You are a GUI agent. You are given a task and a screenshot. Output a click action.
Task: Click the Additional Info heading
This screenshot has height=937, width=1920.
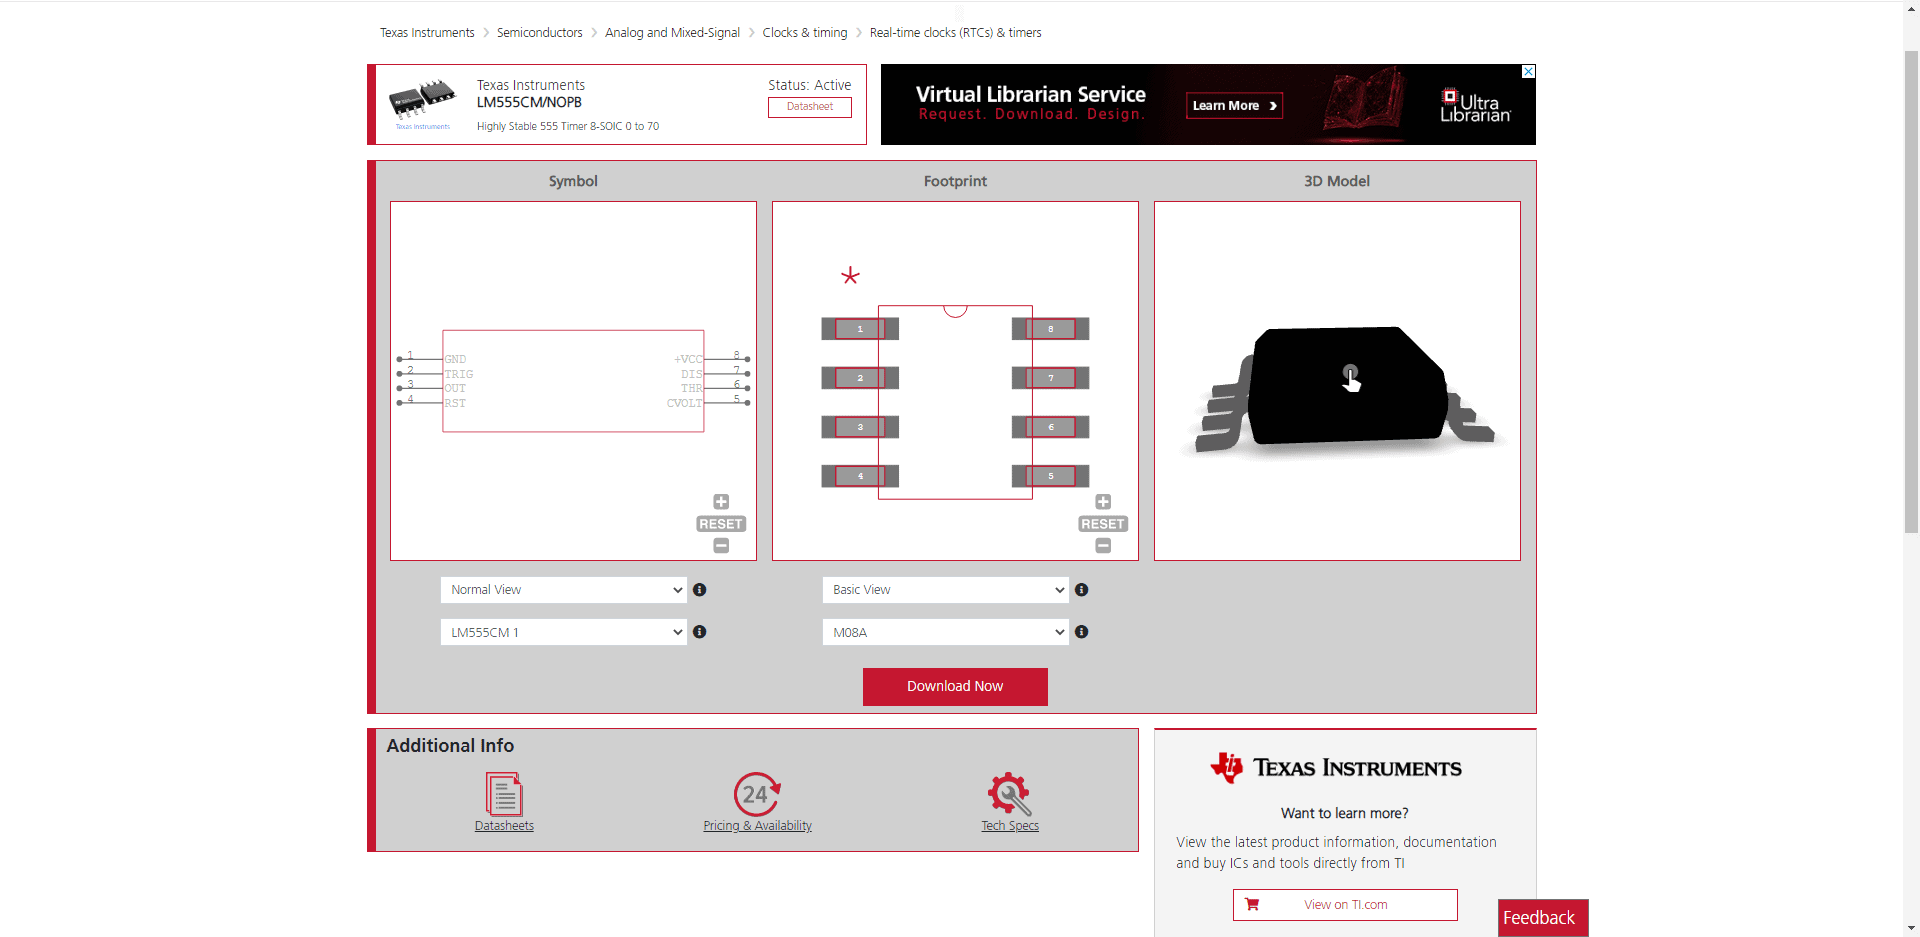[x=450, y=746]
